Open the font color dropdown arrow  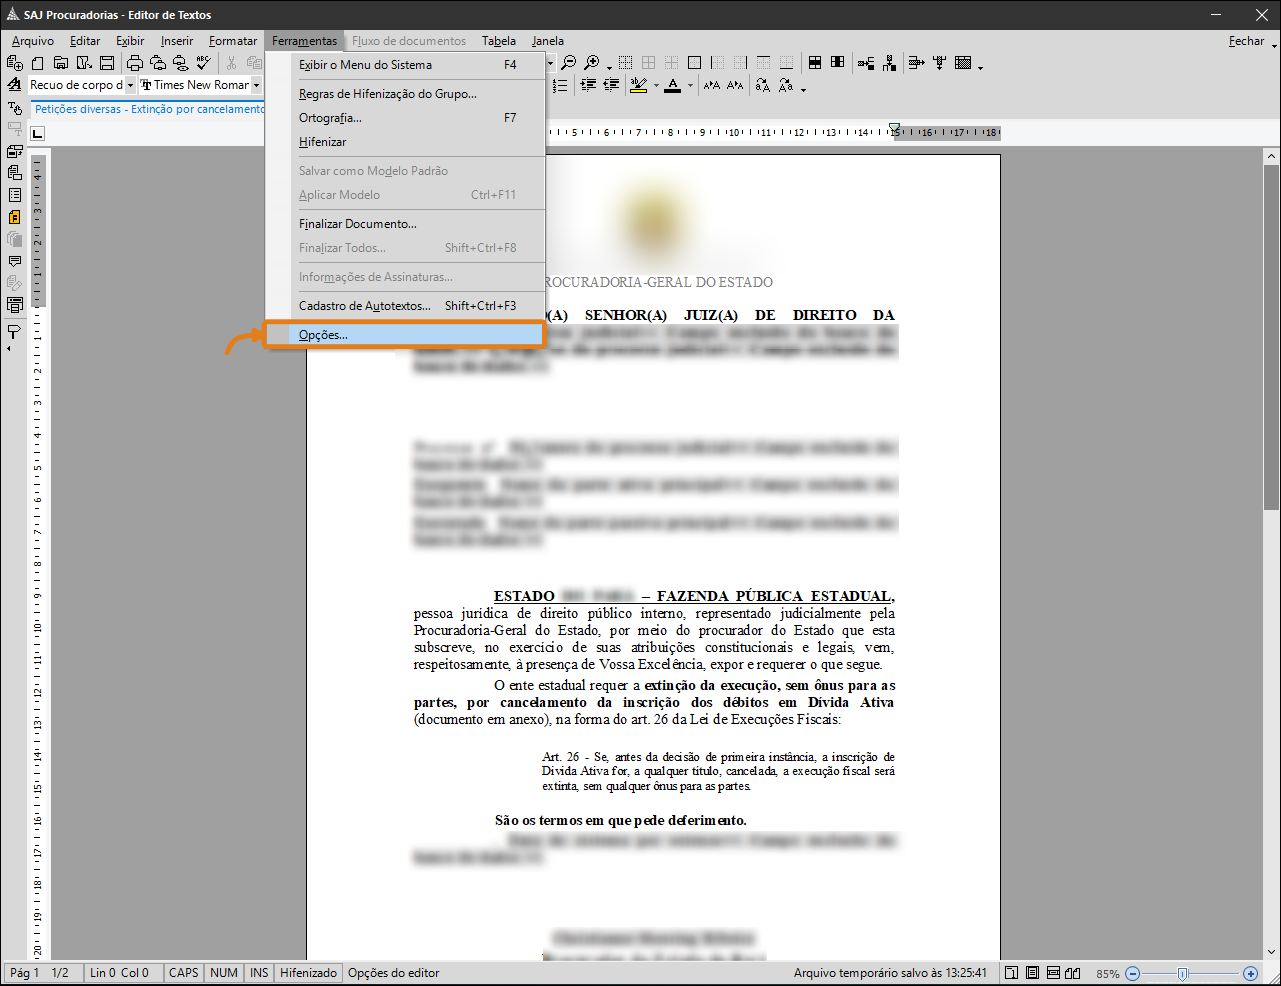click(690, 86)
